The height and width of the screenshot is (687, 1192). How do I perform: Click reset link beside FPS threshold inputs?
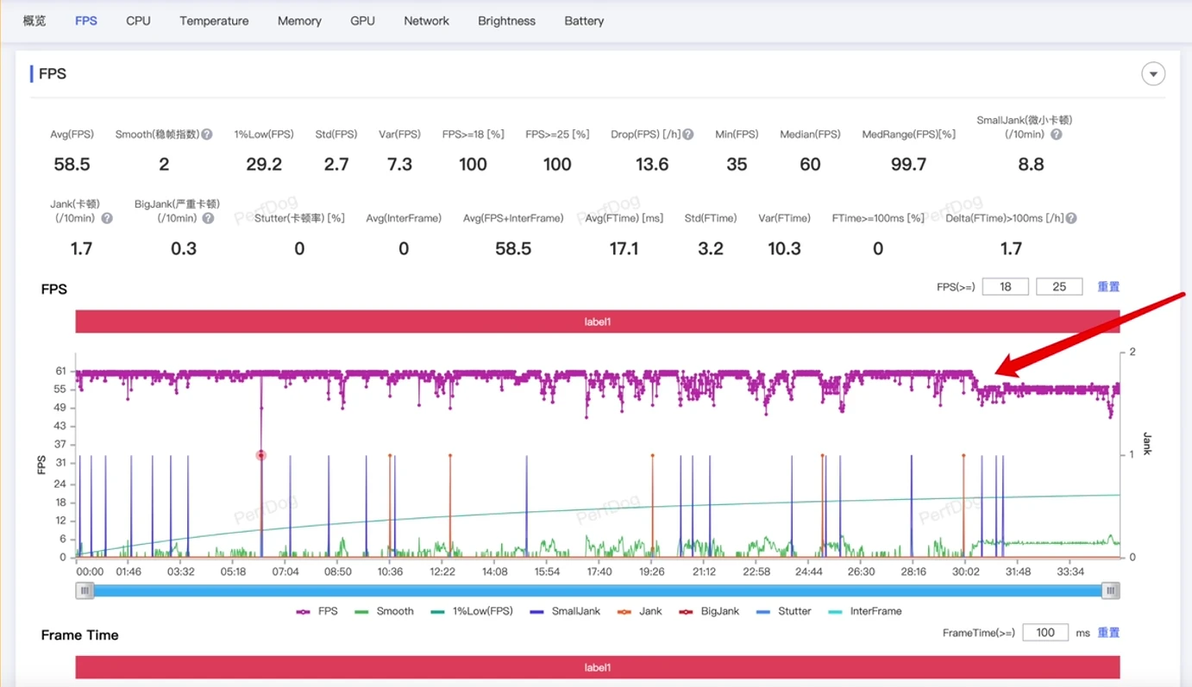1108,287
